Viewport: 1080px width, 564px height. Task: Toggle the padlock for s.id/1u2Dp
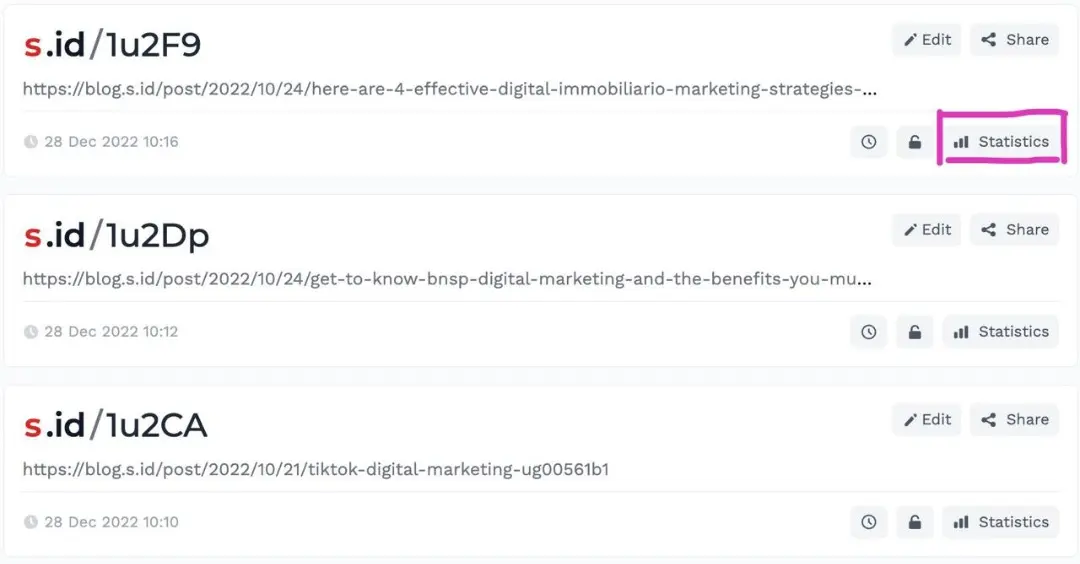(x=914, y=332)
